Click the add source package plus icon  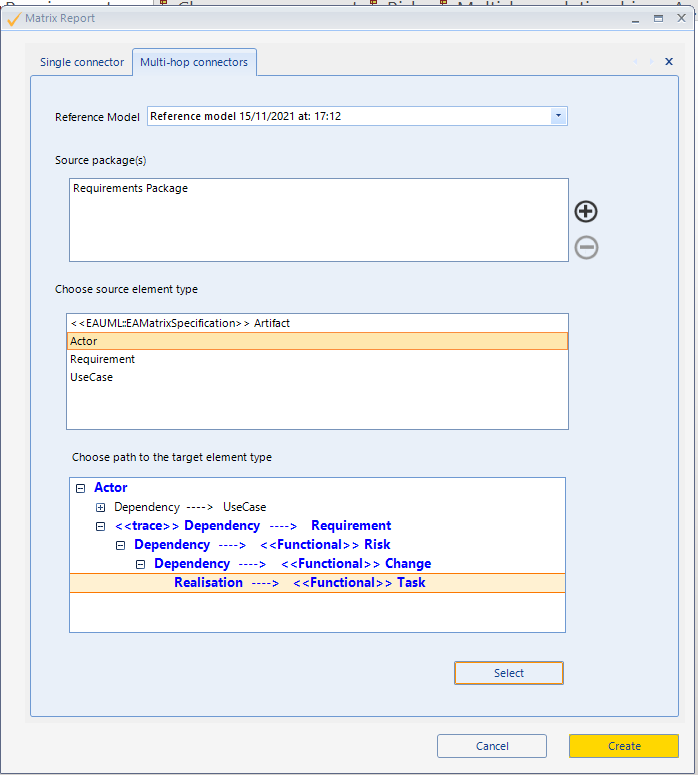(586, 212)
